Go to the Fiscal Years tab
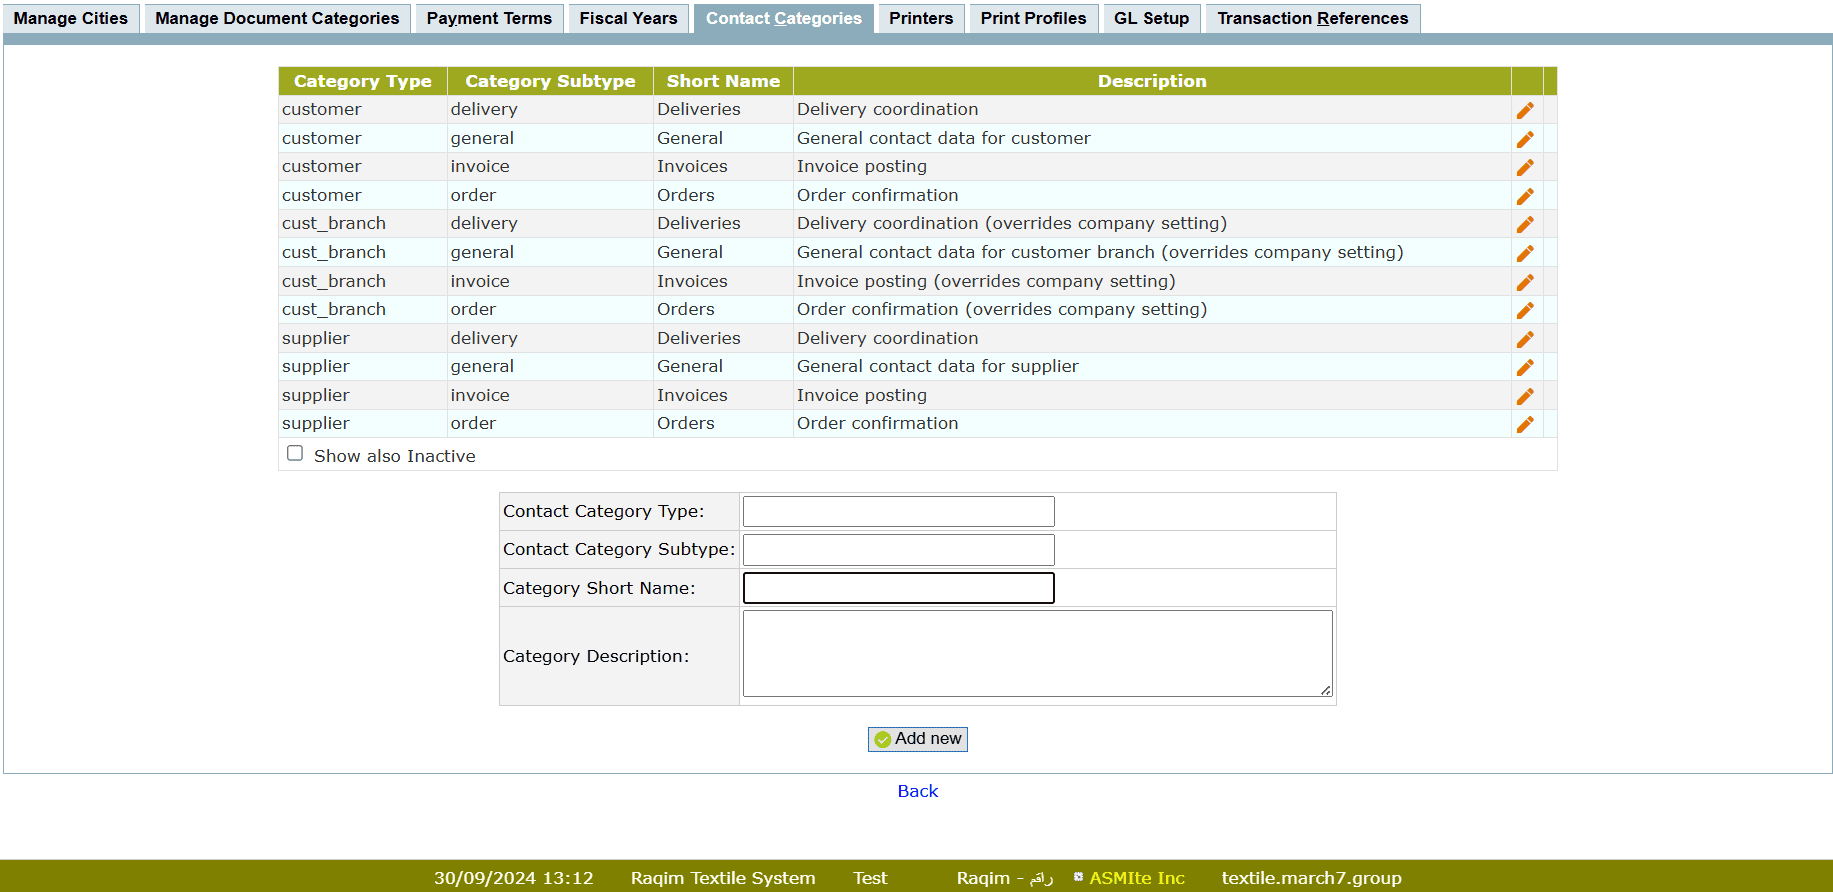The height and width of the screenshot is (892, 1833). point(628,18)
